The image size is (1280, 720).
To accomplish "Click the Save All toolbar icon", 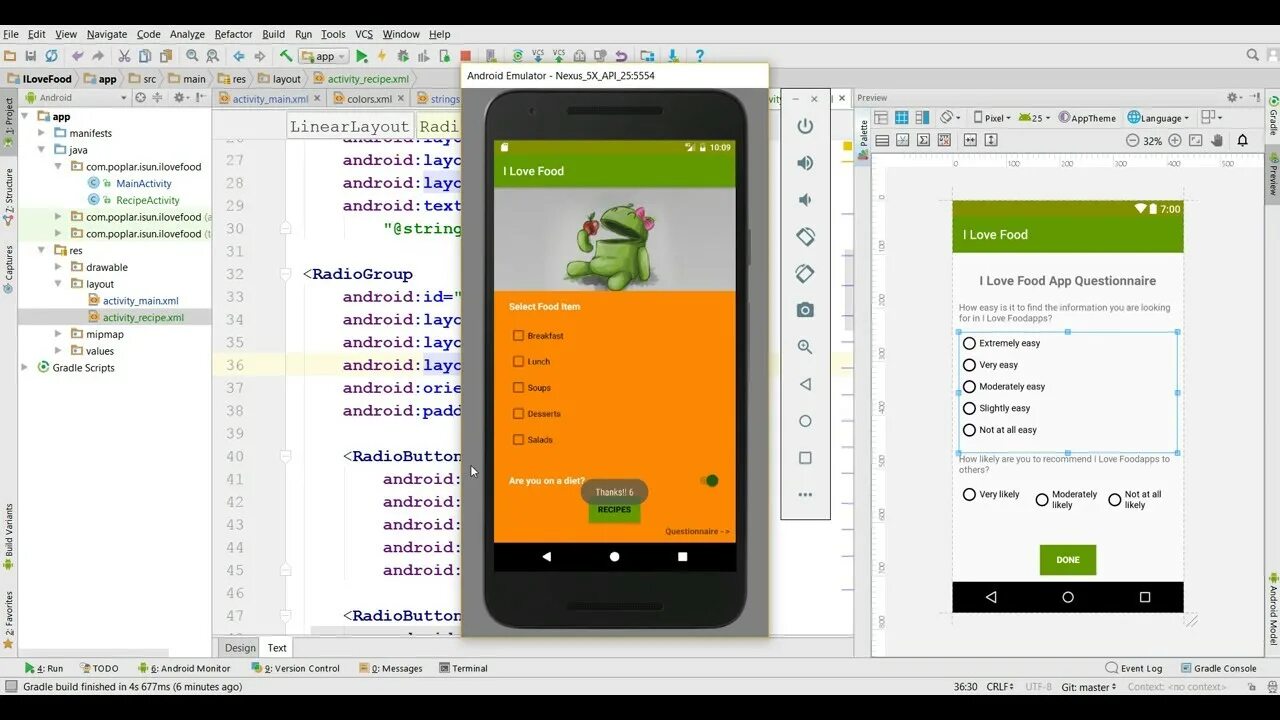I will coord(31,56).
